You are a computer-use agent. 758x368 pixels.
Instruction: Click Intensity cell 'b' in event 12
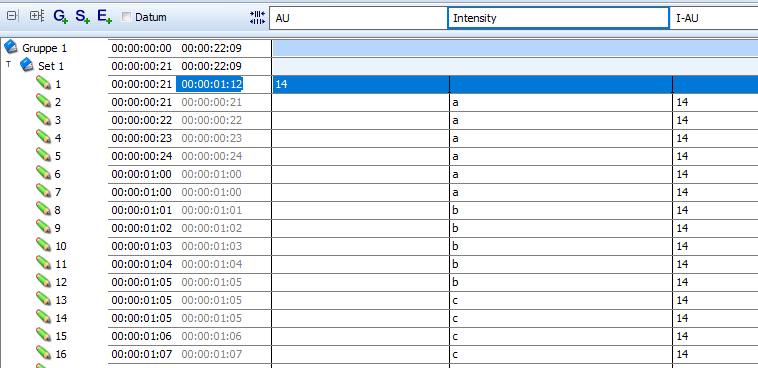click(561, 282)
